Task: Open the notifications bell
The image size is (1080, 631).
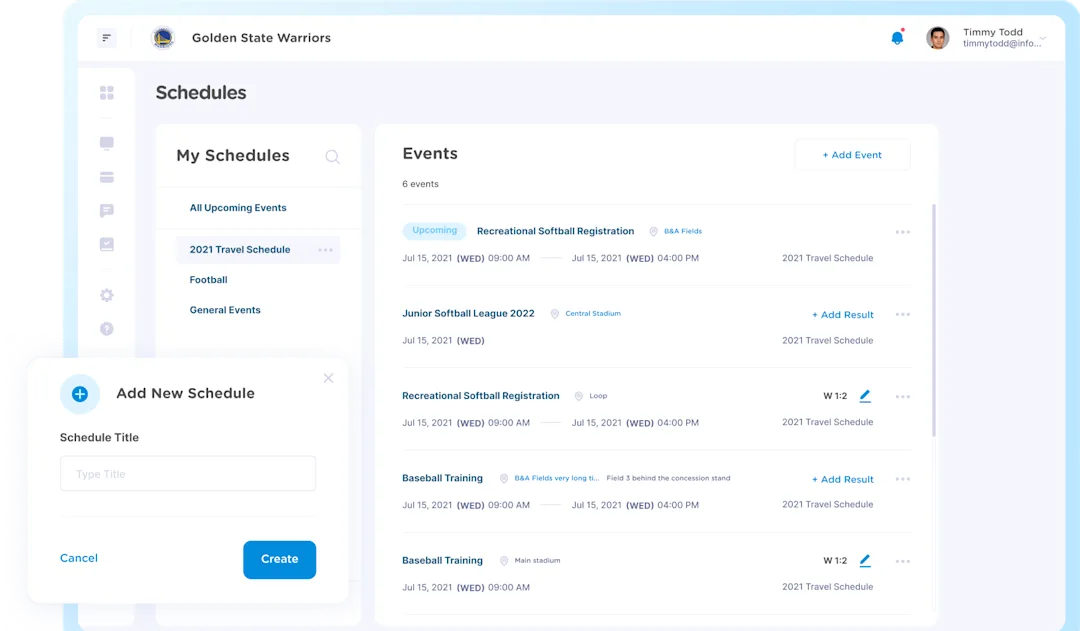Action: tap(897, 37)
